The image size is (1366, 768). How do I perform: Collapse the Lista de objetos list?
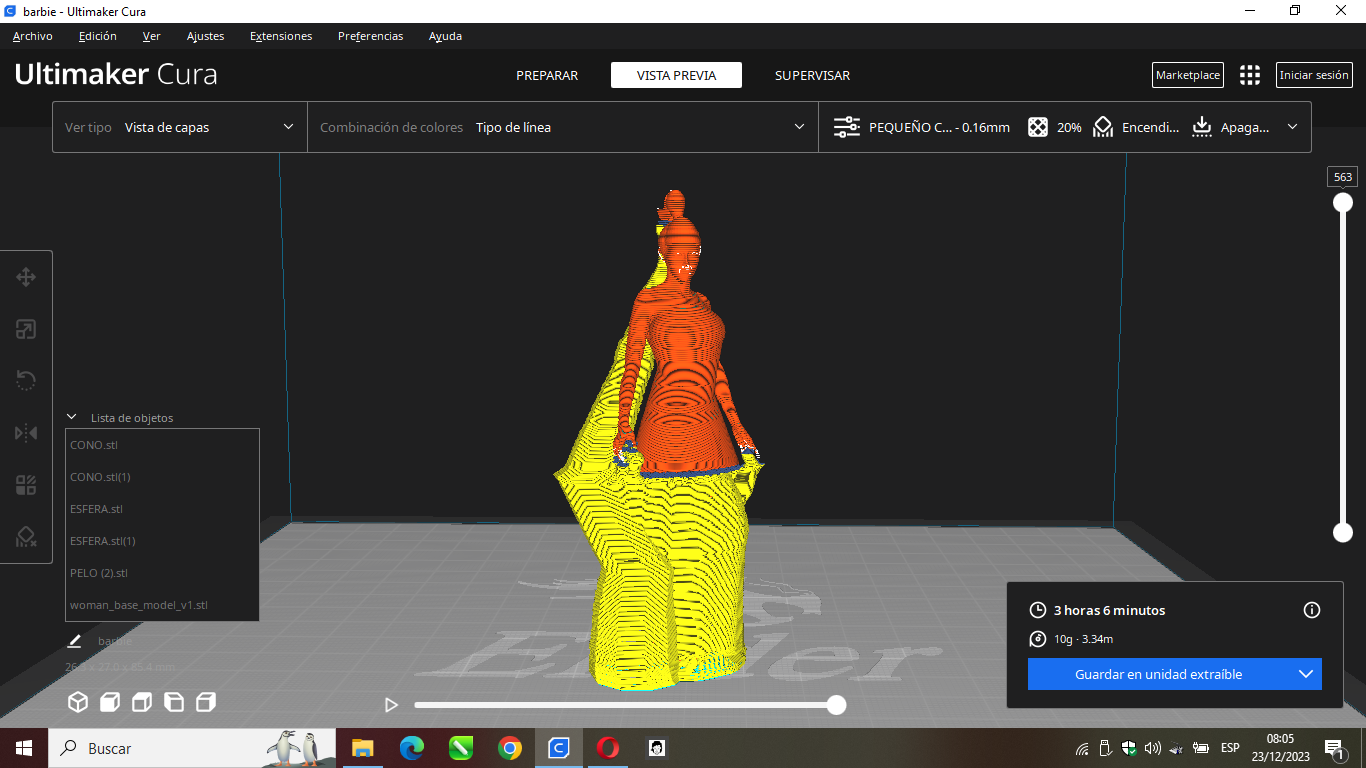(72, 417)
